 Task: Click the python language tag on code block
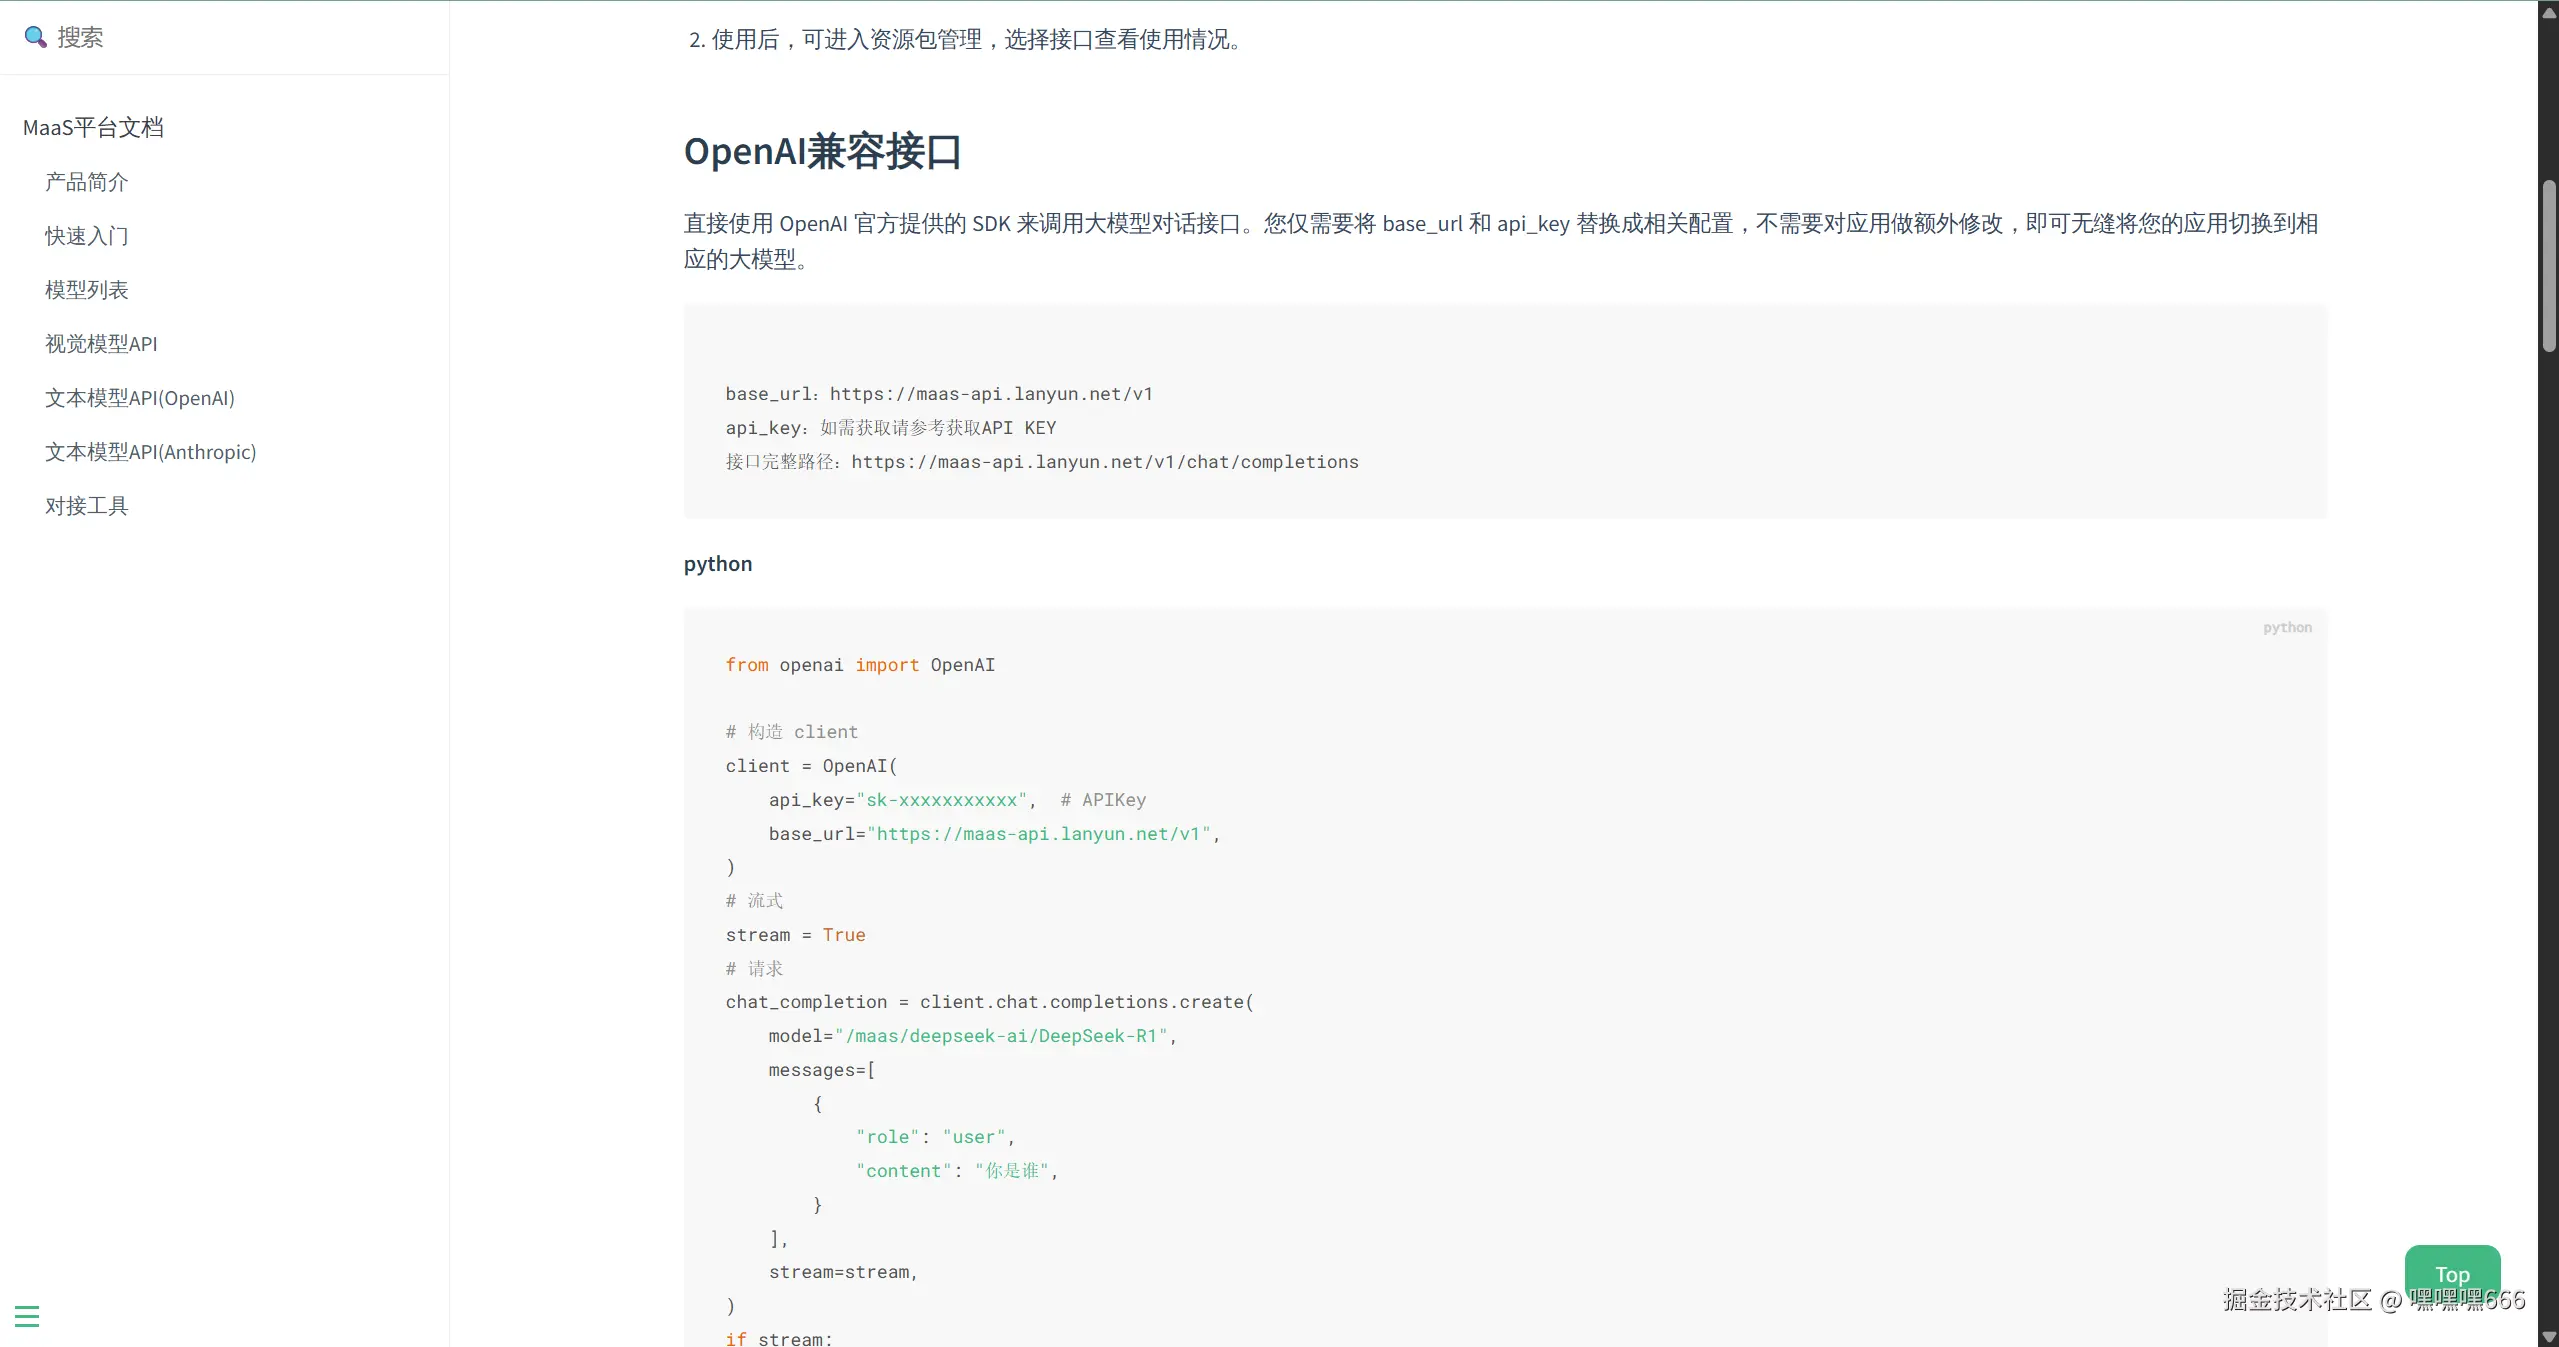point(2287,627)
